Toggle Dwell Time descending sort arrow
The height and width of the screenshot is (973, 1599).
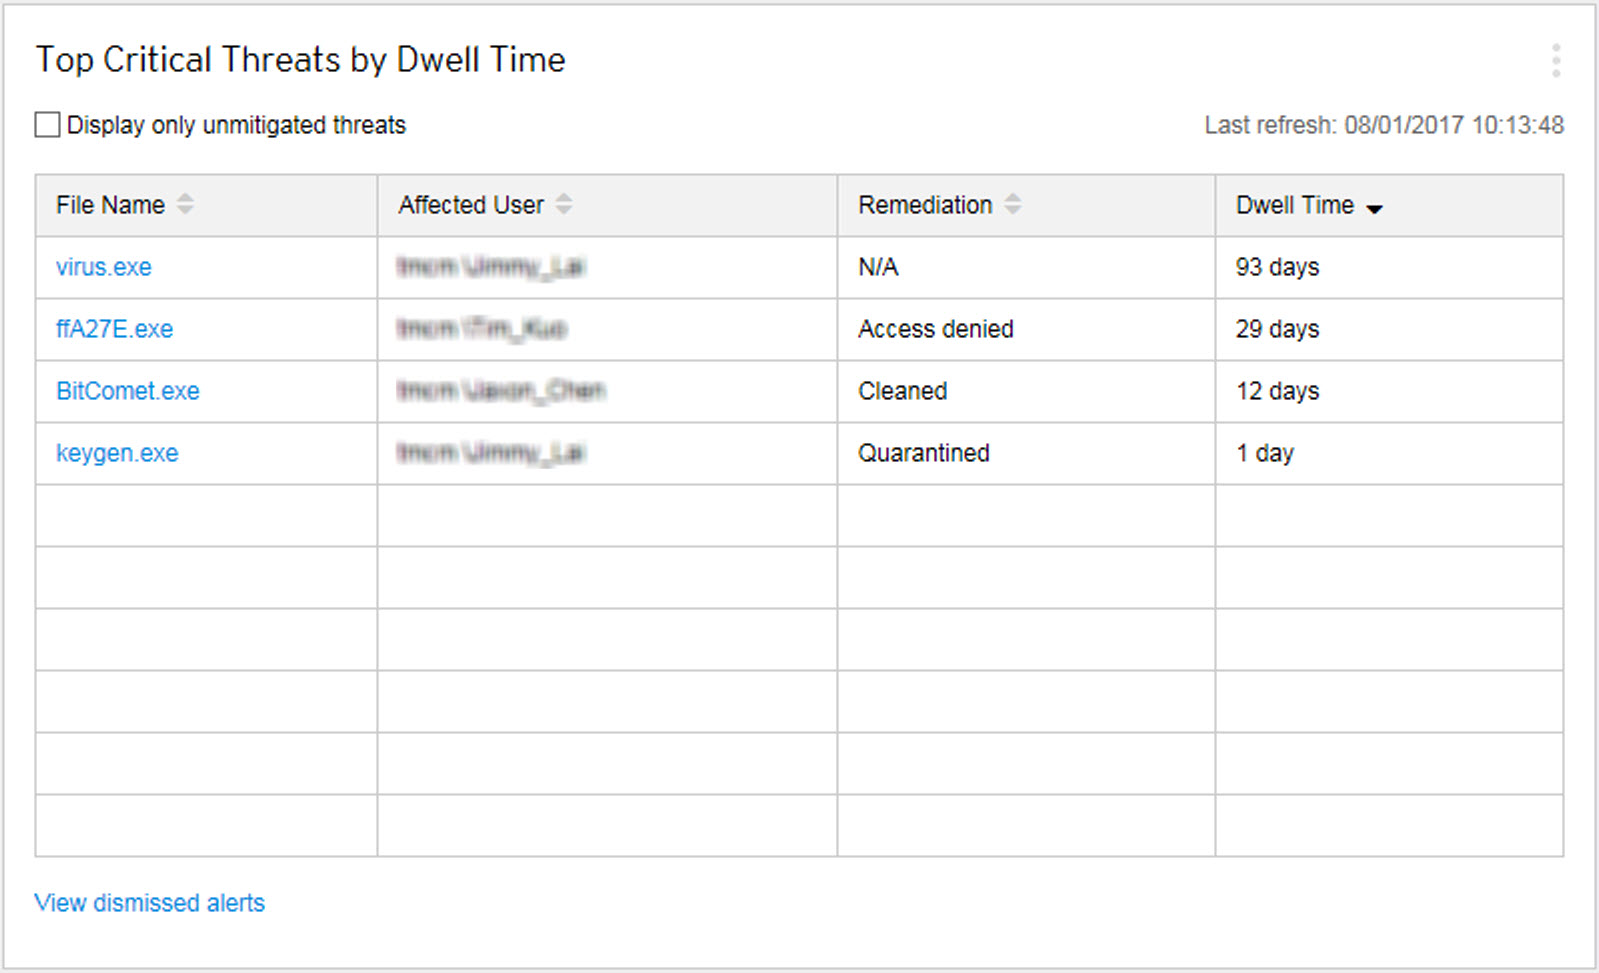(x=1375, y=208)
